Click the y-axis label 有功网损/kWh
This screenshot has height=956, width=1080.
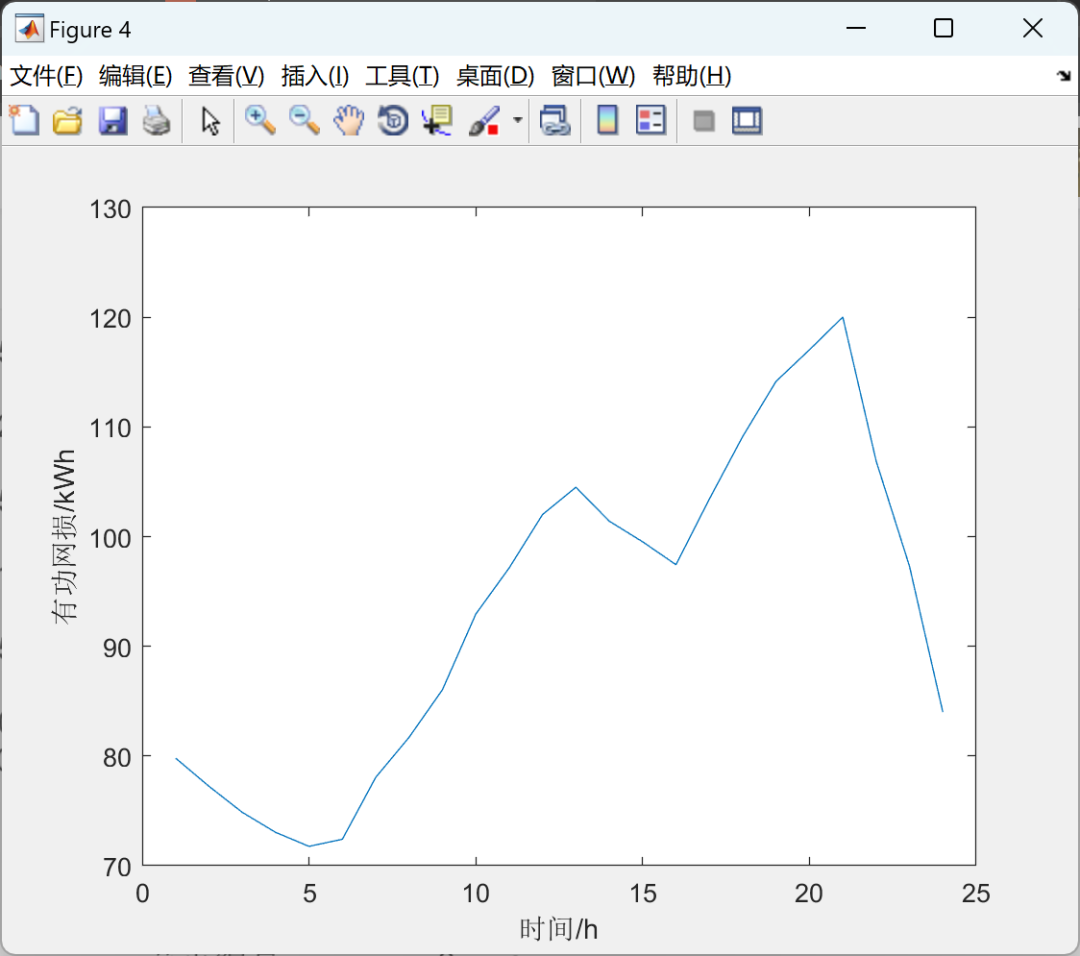pyautogui.click(x=65, y=537)
